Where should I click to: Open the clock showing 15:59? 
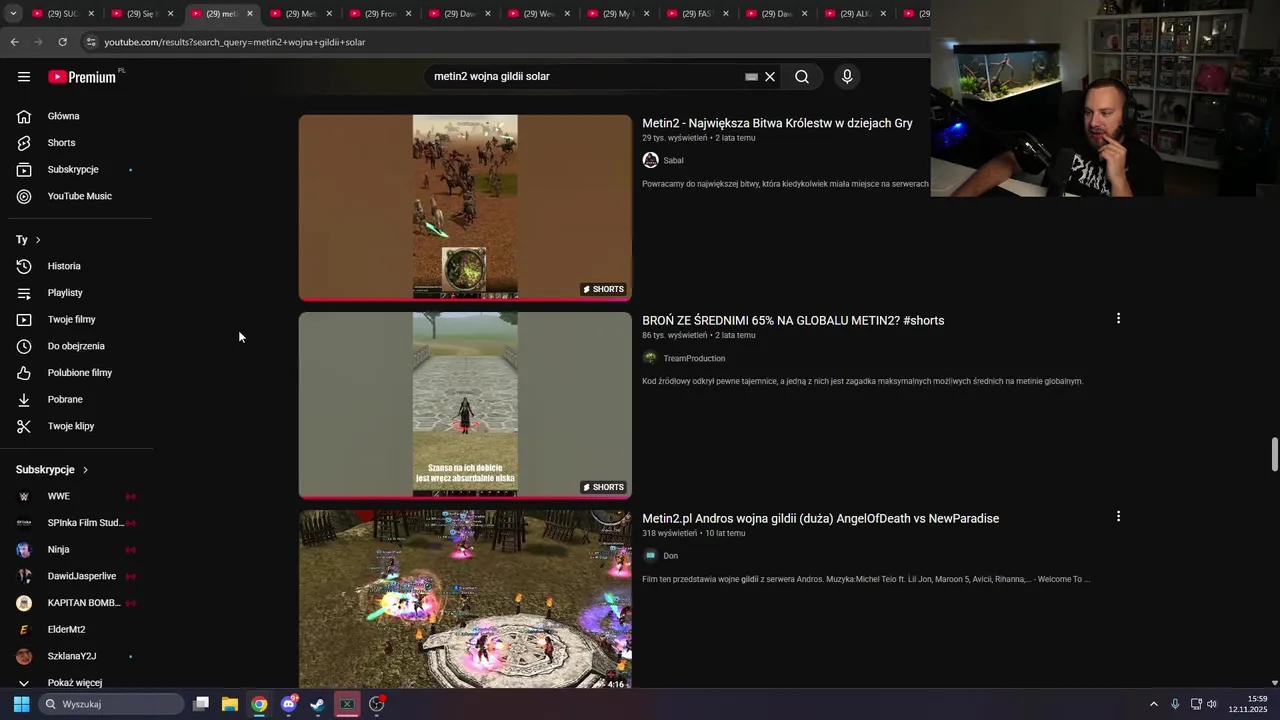[x=1250, y=704]
